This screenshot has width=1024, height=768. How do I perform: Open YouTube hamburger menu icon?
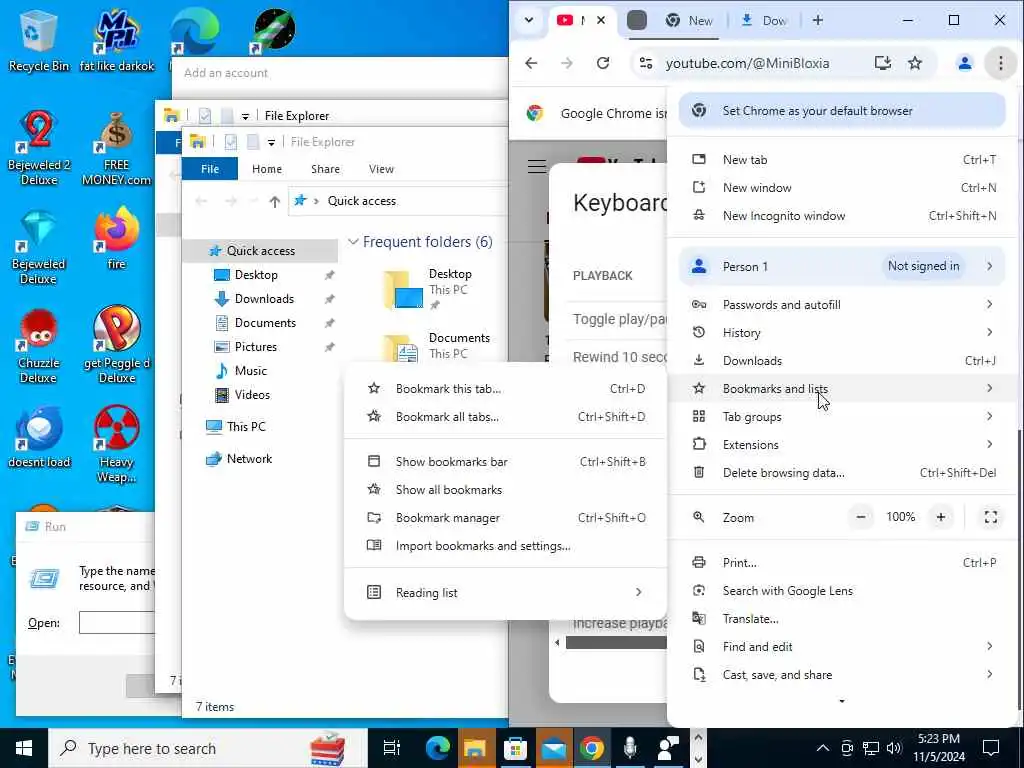537,167
